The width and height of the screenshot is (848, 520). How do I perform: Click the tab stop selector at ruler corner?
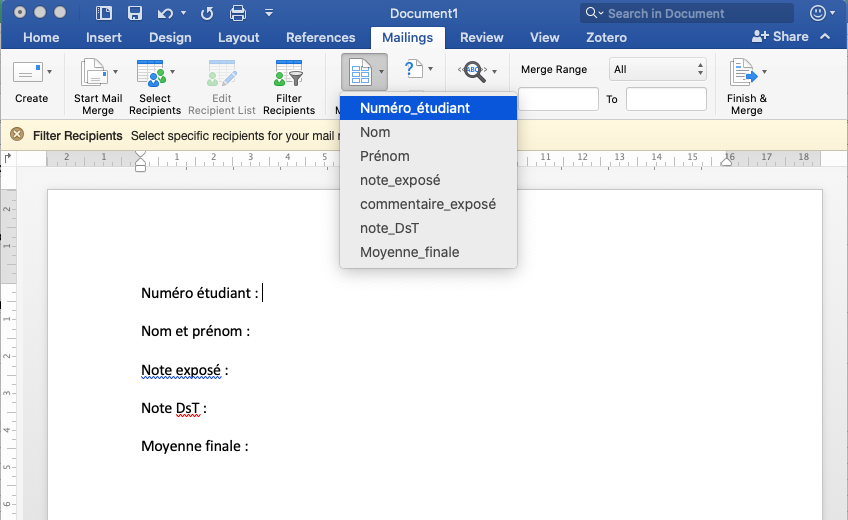[8, 158]
